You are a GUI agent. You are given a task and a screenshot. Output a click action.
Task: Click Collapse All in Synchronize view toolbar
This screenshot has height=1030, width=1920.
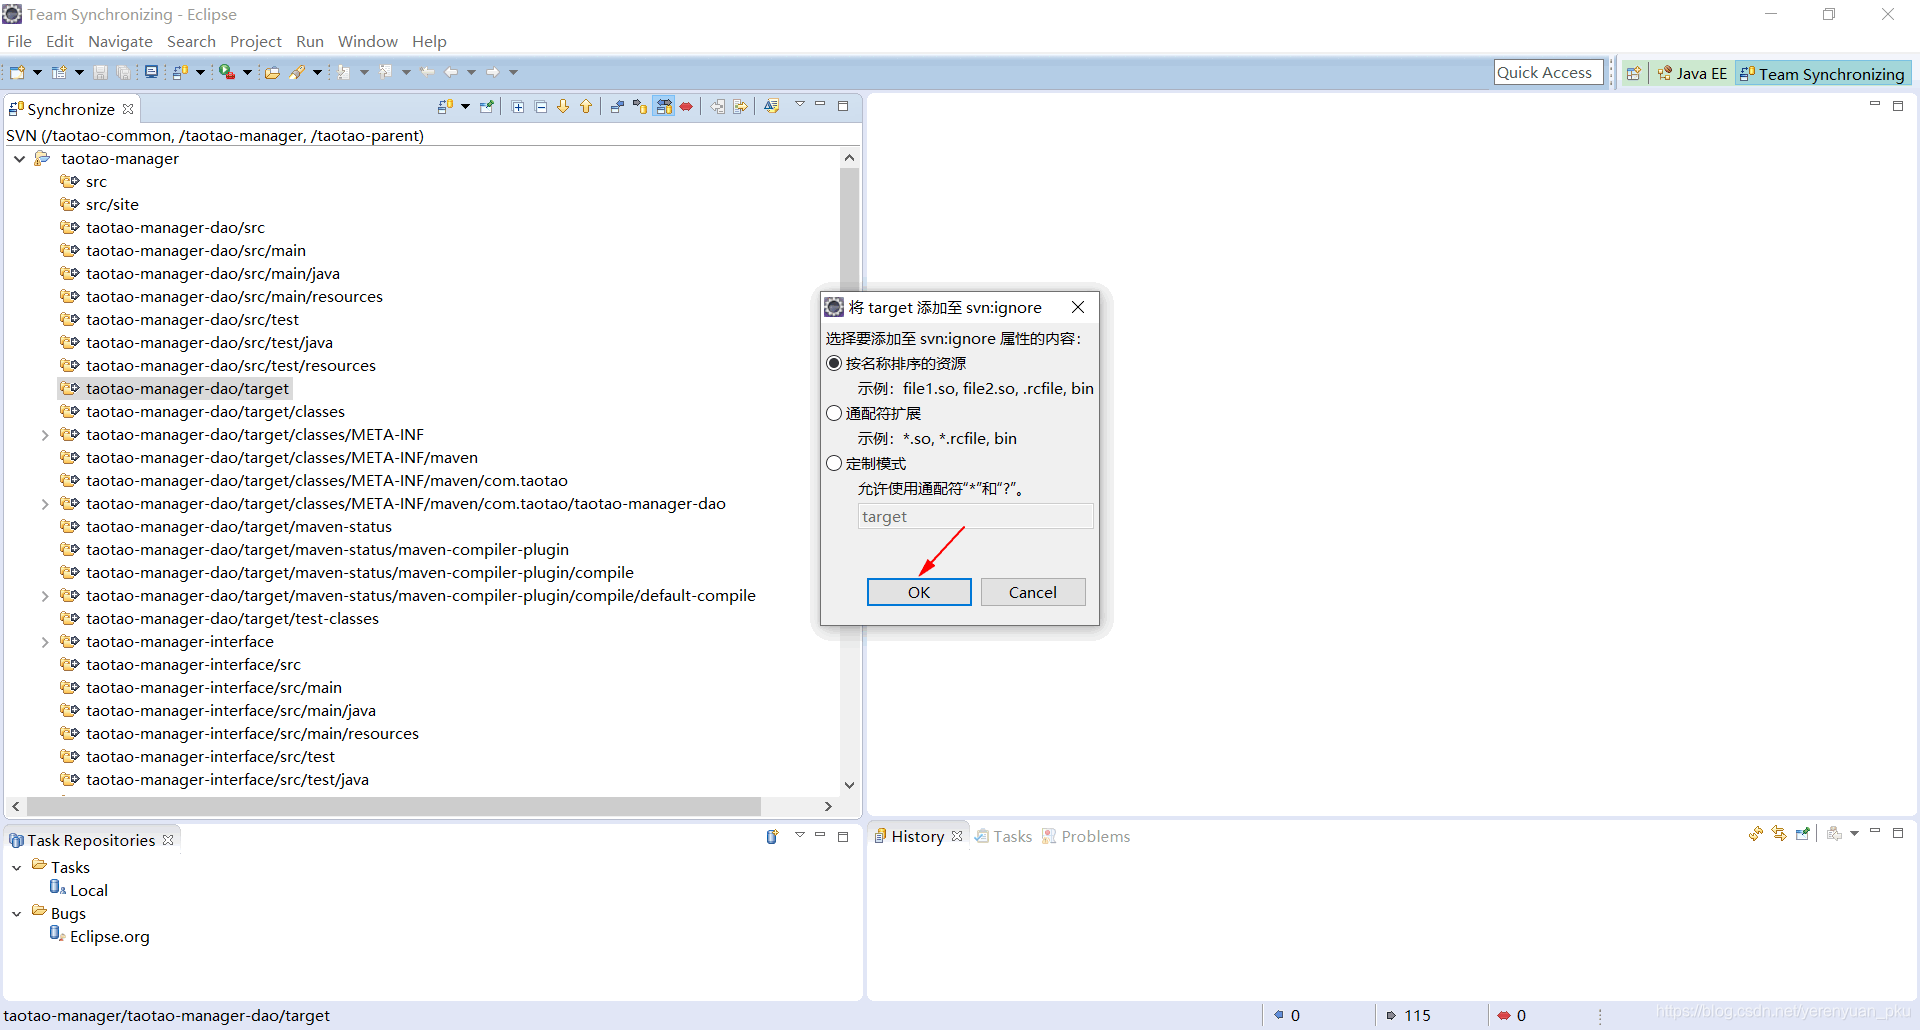click(541, 106)
